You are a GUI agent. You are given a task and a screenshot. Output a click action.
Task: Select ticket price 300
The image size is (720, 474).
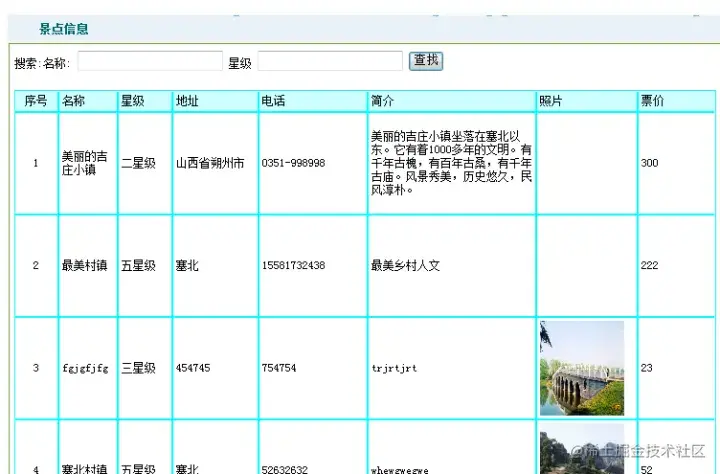pyautogui.click(x=650, y=163)
